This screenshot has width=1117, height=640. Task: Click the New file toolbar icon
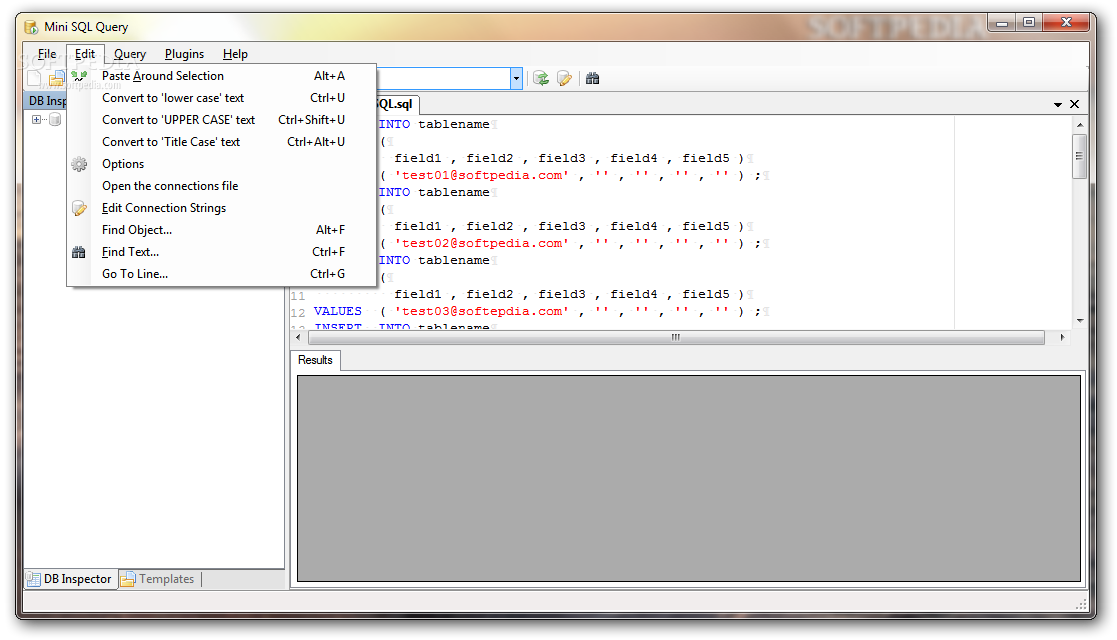(34, 78)
